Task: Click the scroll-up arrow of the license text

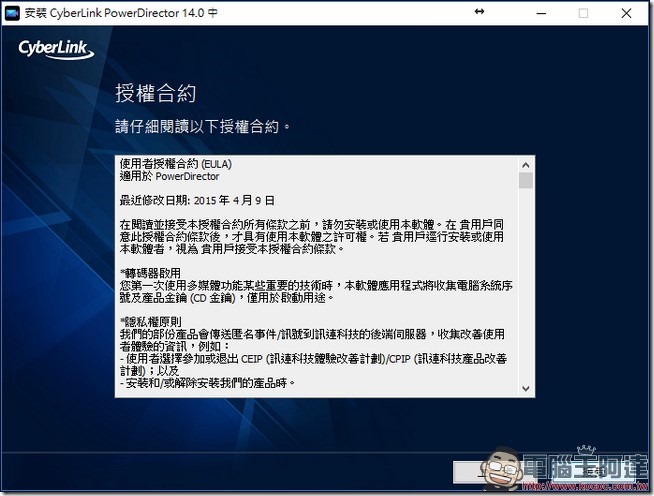Action: coord(526,165)
